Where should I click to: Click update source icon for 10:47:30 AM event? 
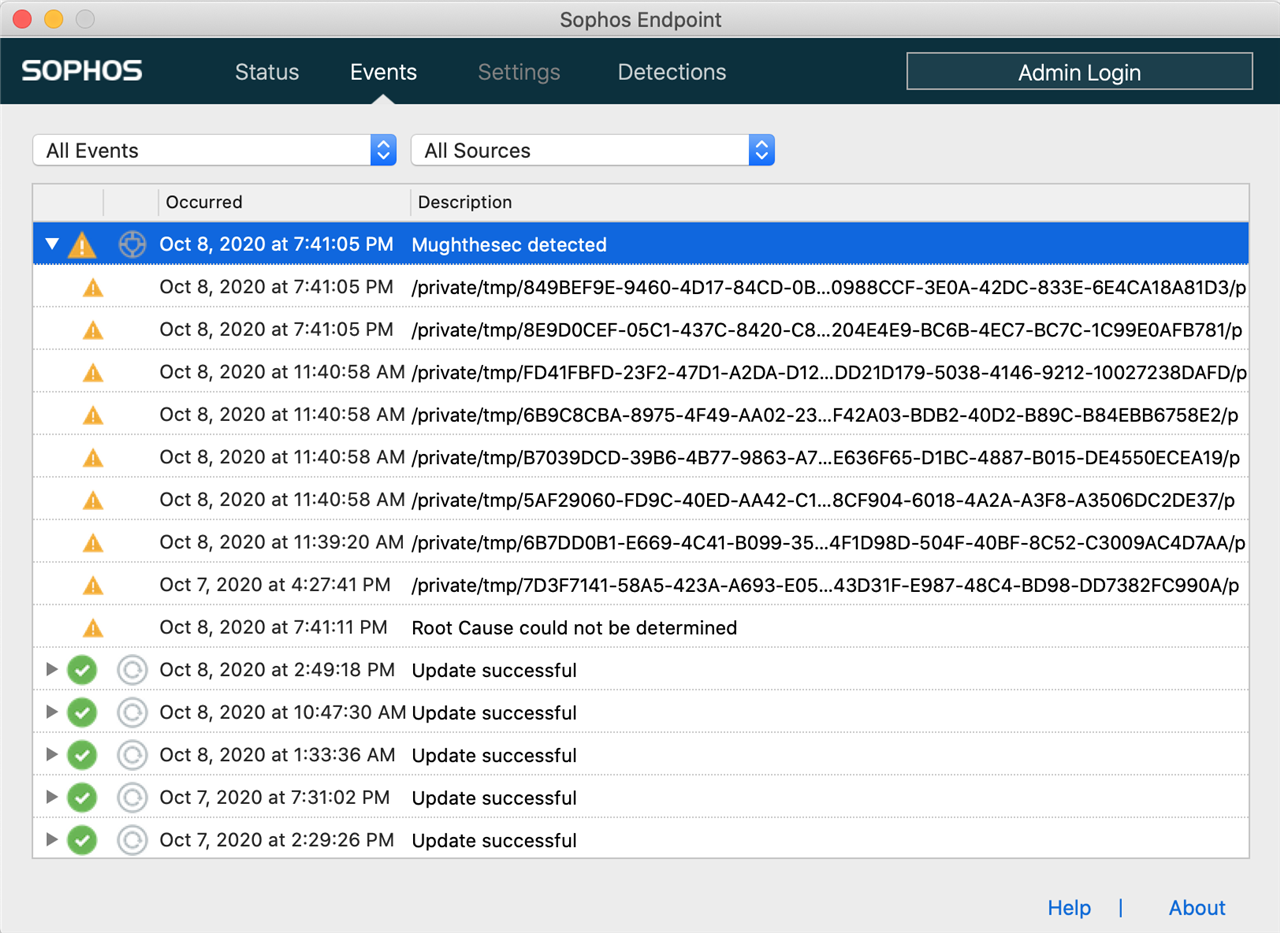pos(132,713)
